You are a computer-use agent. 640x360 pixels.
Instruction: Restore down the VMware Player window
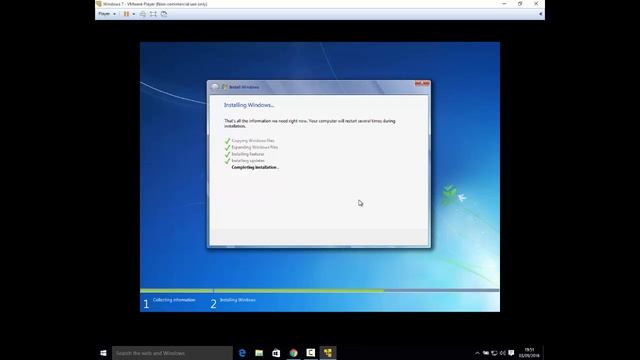tap(520, 4)
